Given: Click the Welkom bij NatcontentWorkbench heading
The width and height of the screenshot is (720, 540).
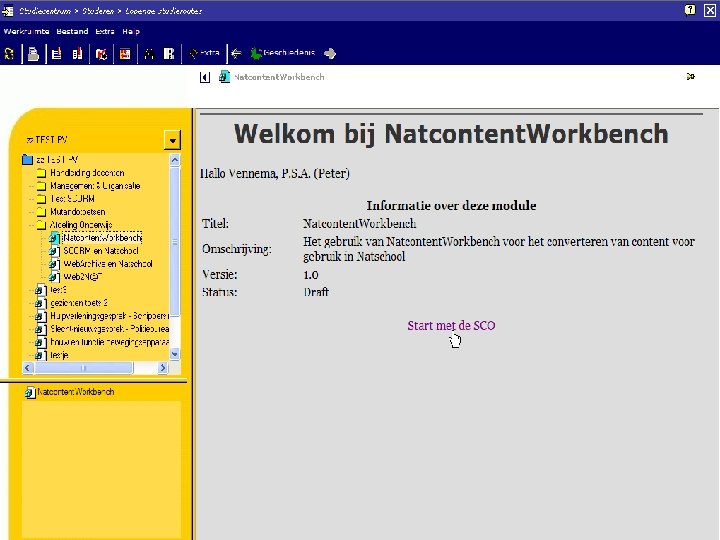Looking at the screenshot, I should (x=451, y=134).
